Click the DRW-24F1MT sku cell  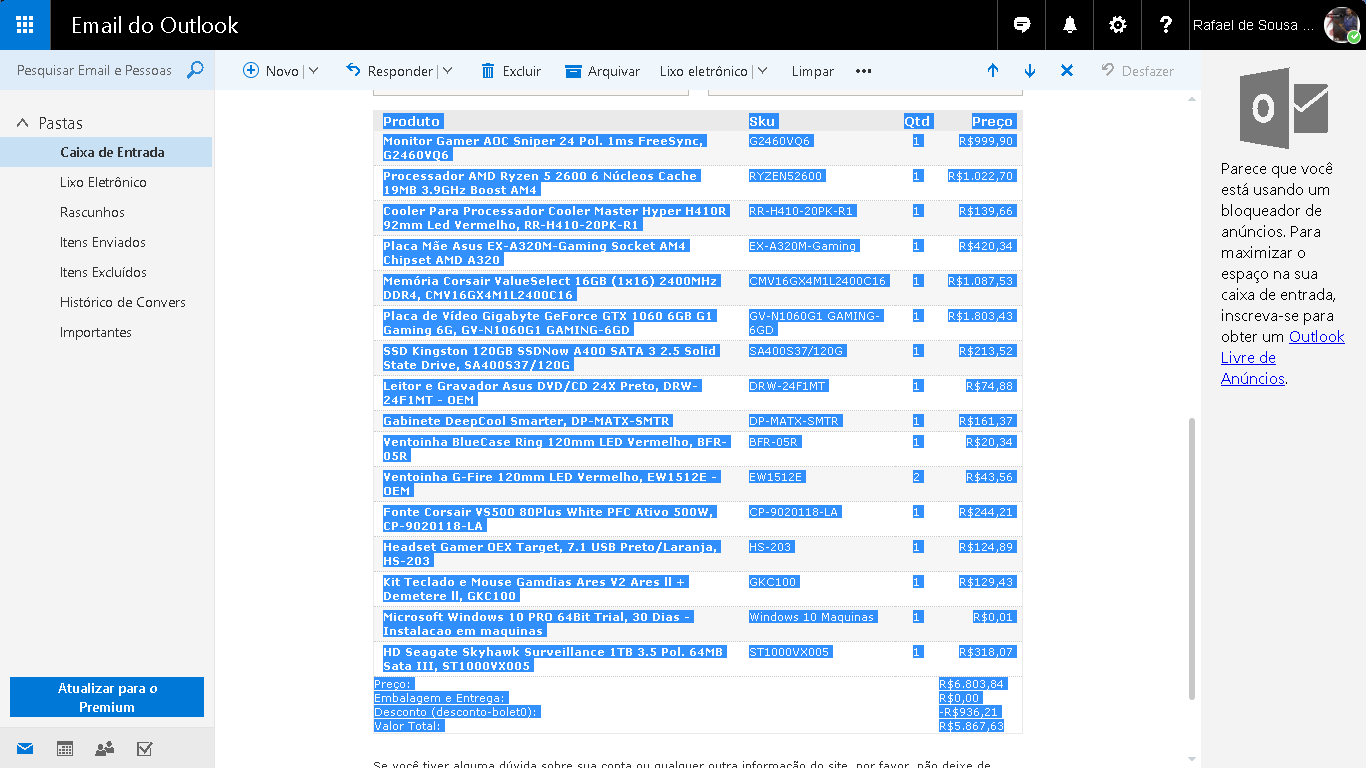click(x=788, y=386)
